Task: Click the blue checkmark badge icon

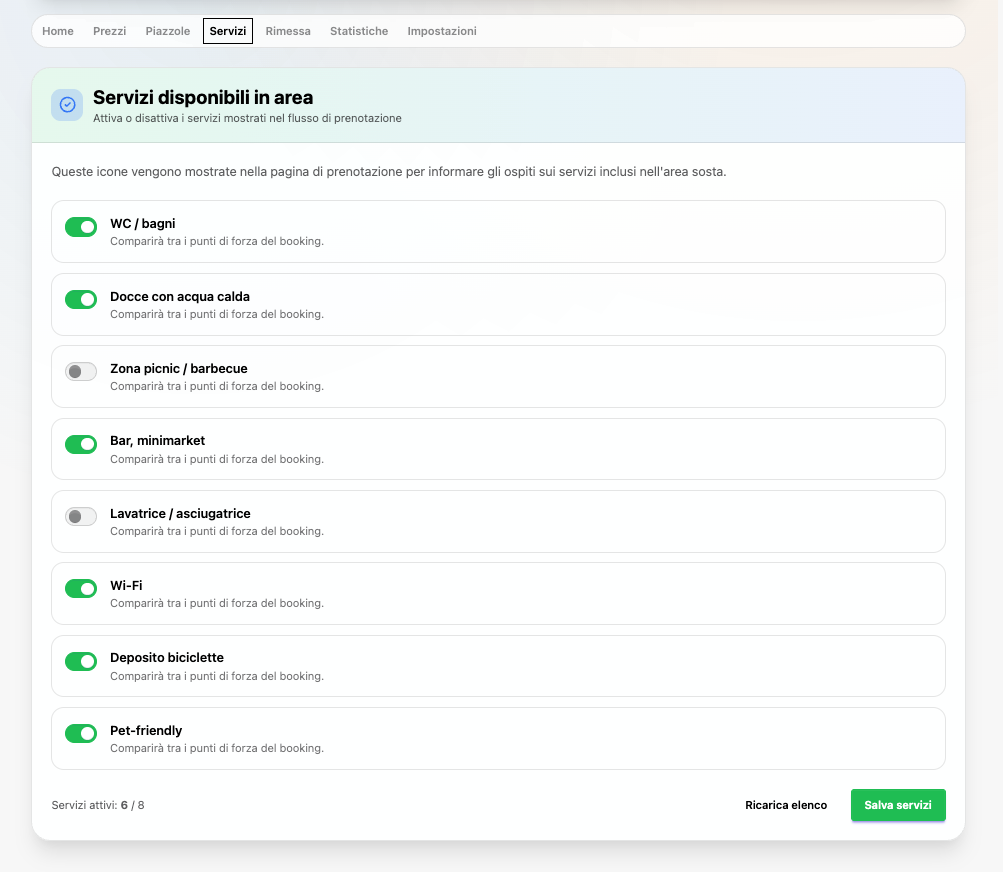Action: (x=66, y=104)
